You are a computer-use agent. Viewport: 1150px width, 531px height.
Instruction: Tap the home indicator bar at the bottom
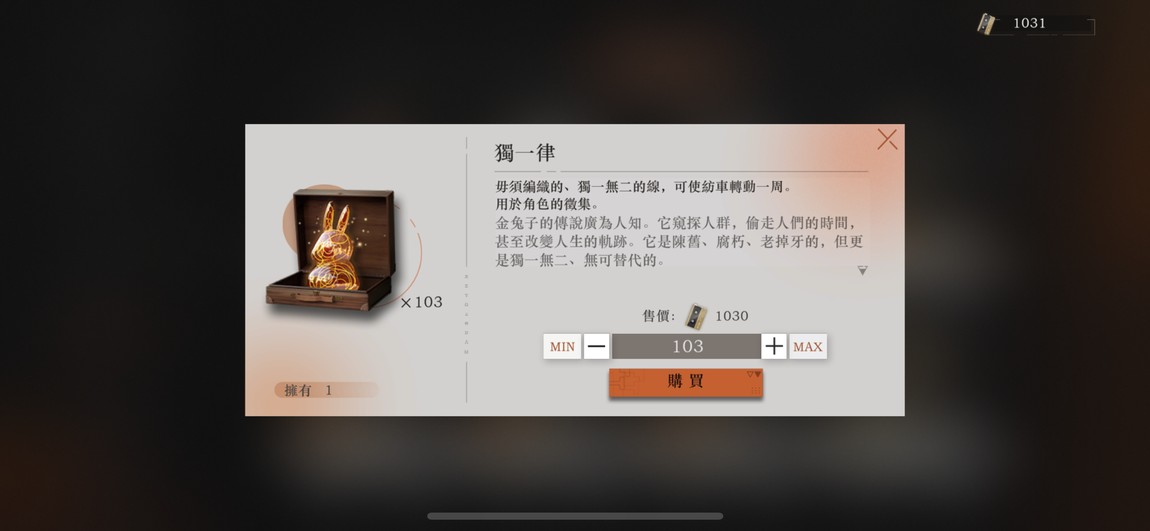575,516
